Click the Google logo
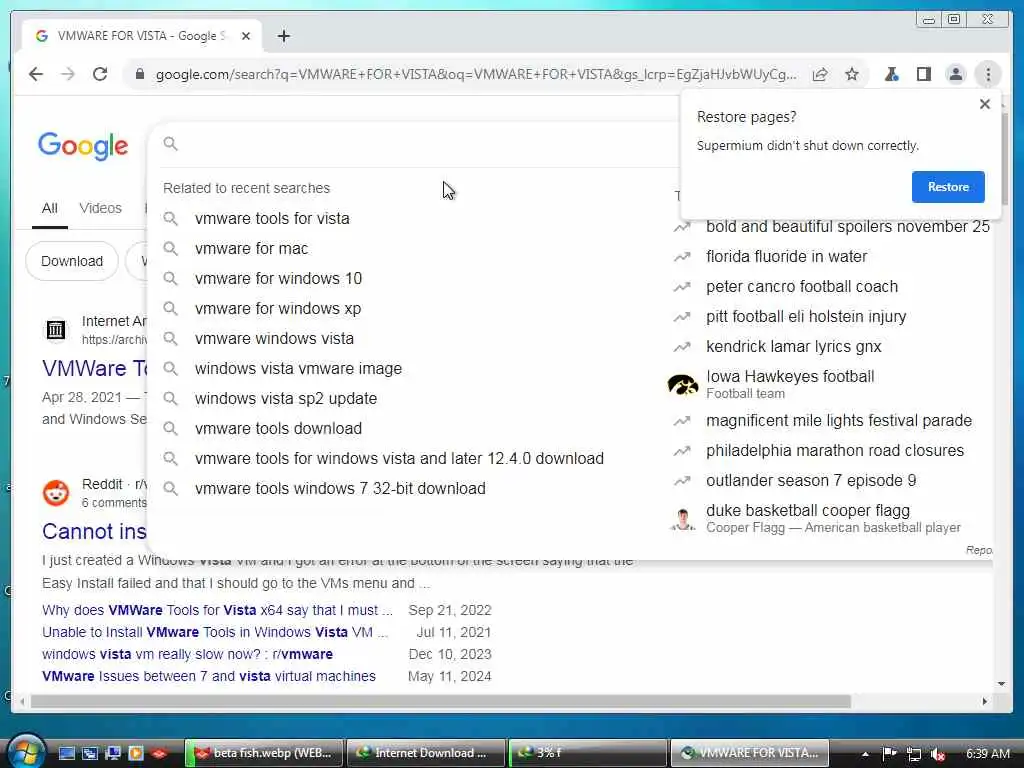 (83, 146)
